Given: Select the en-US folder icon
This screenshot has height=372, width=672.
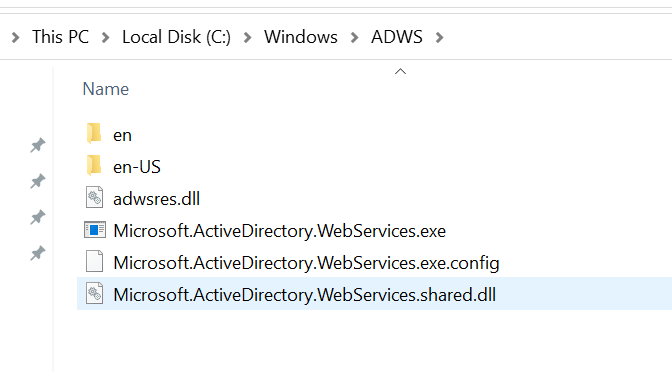Looking at the screenshot, I should coord(94,165).
